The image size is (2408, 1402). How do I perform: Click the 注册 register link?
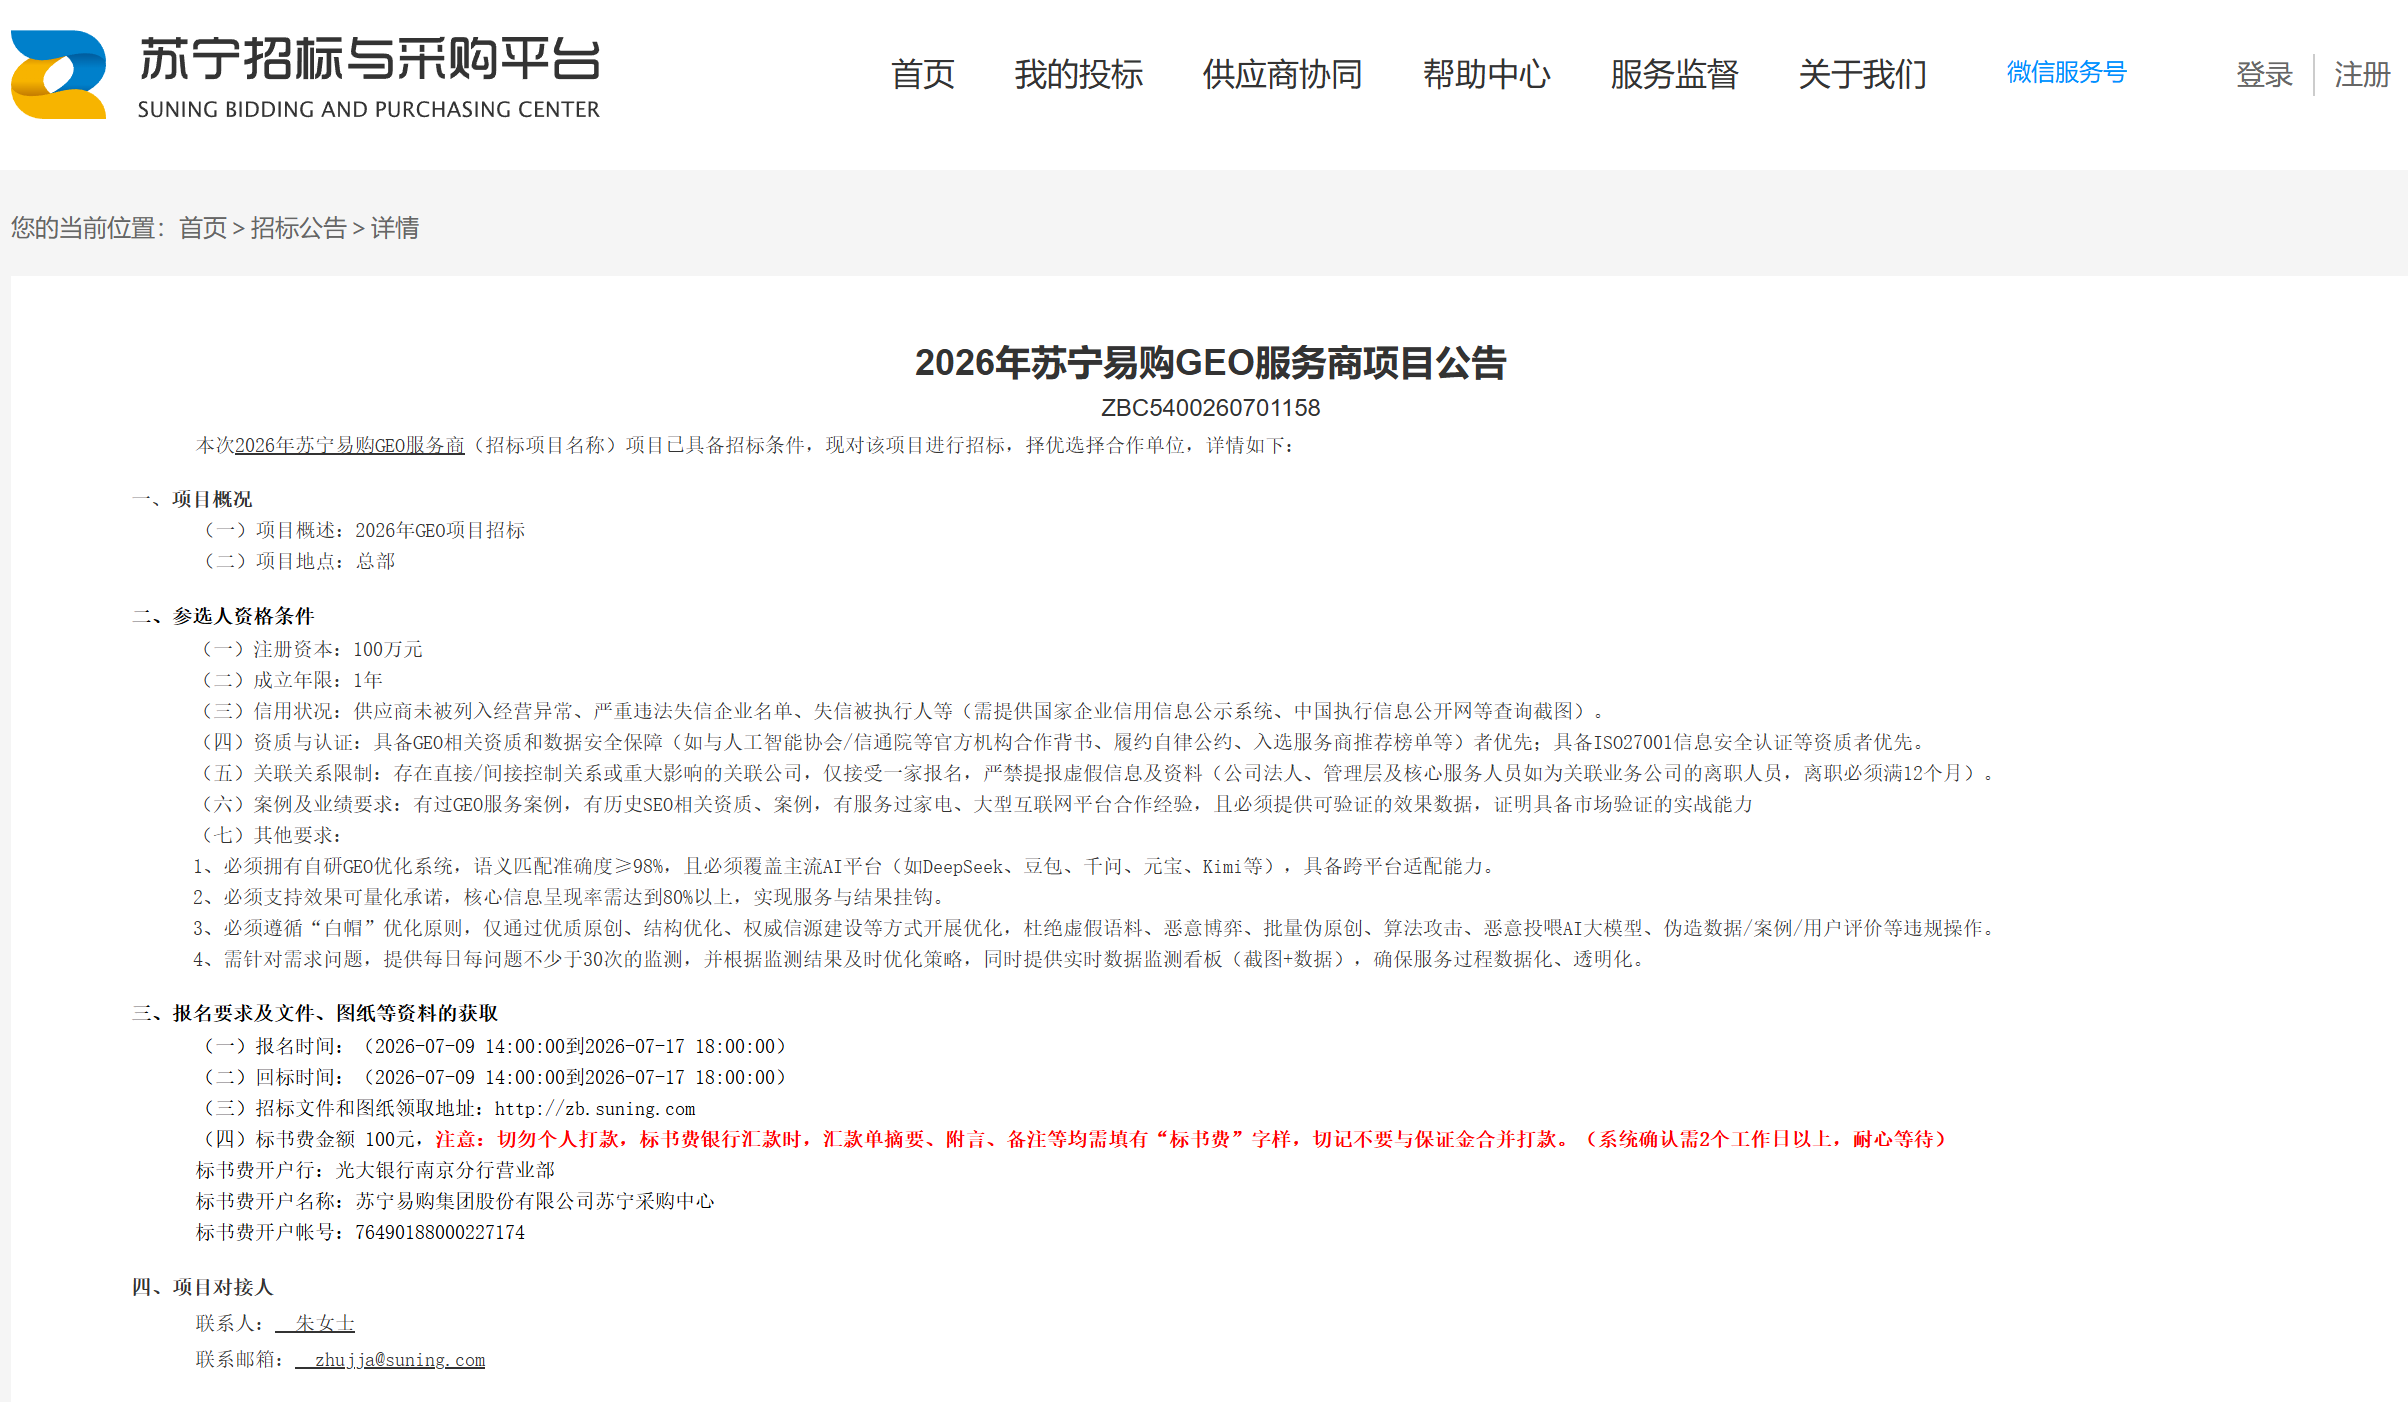2362,74
